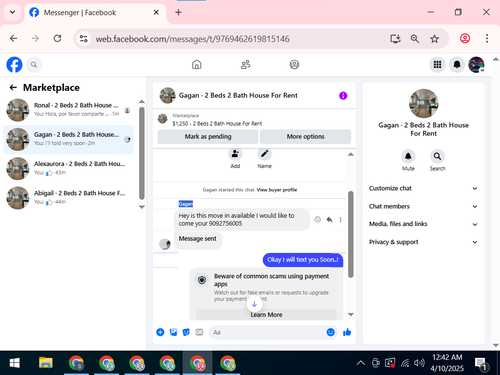Click Learn More on scam warning

(266, 315)
